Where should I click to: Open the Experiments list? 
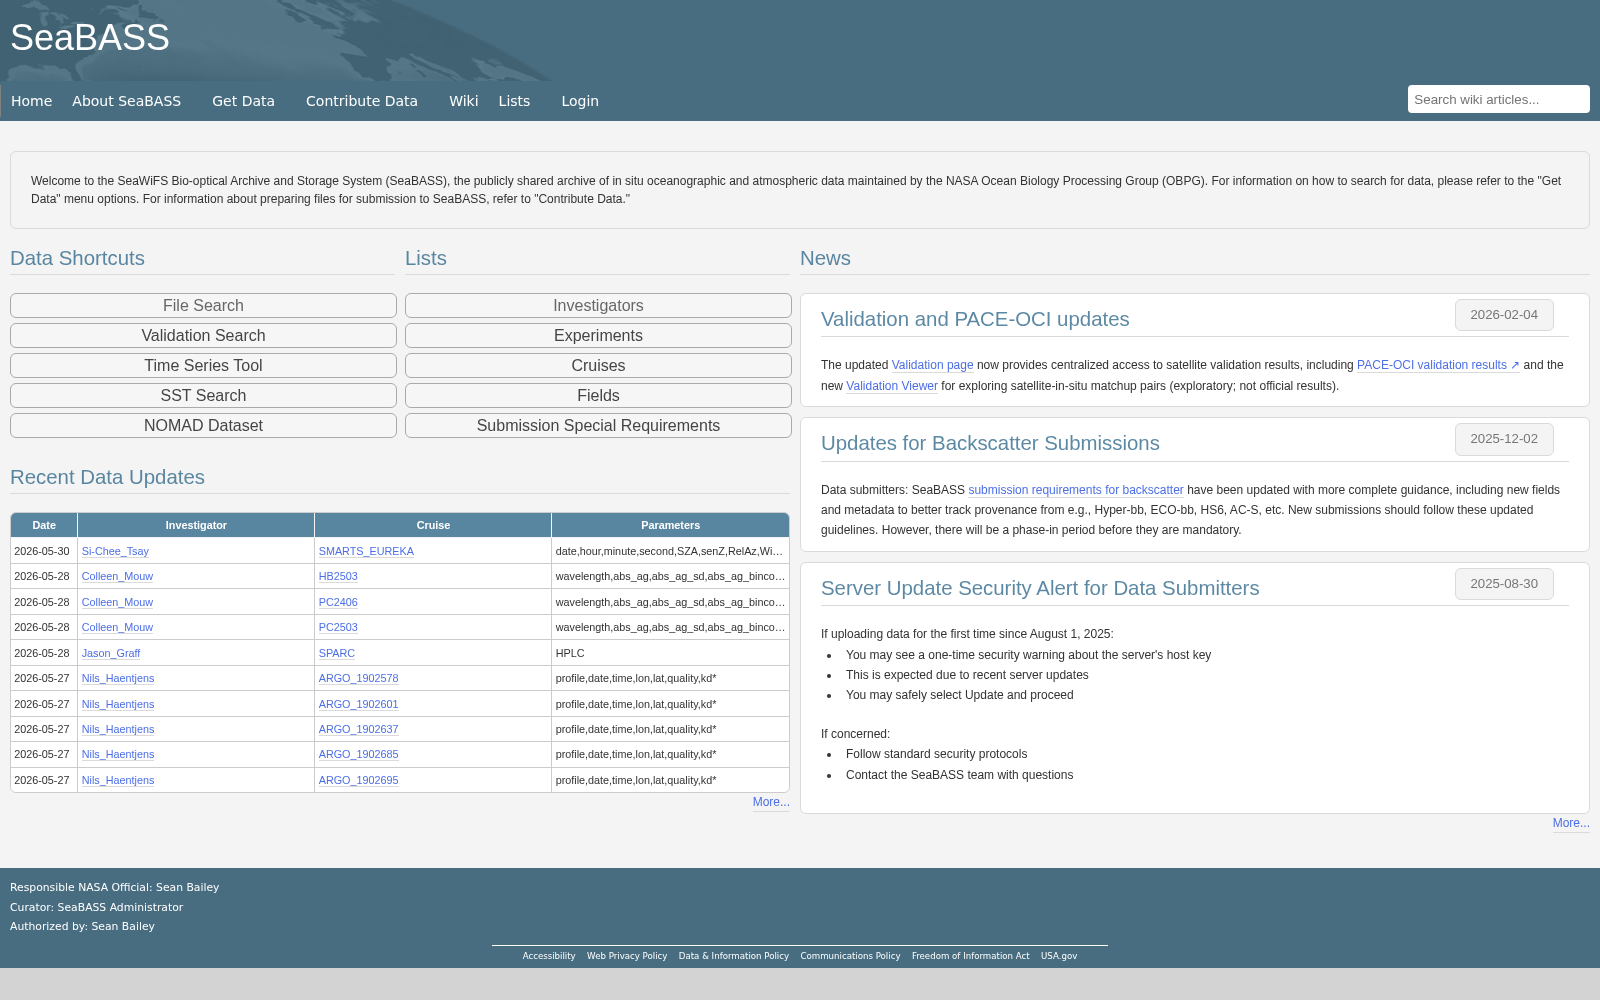point(598,336)
